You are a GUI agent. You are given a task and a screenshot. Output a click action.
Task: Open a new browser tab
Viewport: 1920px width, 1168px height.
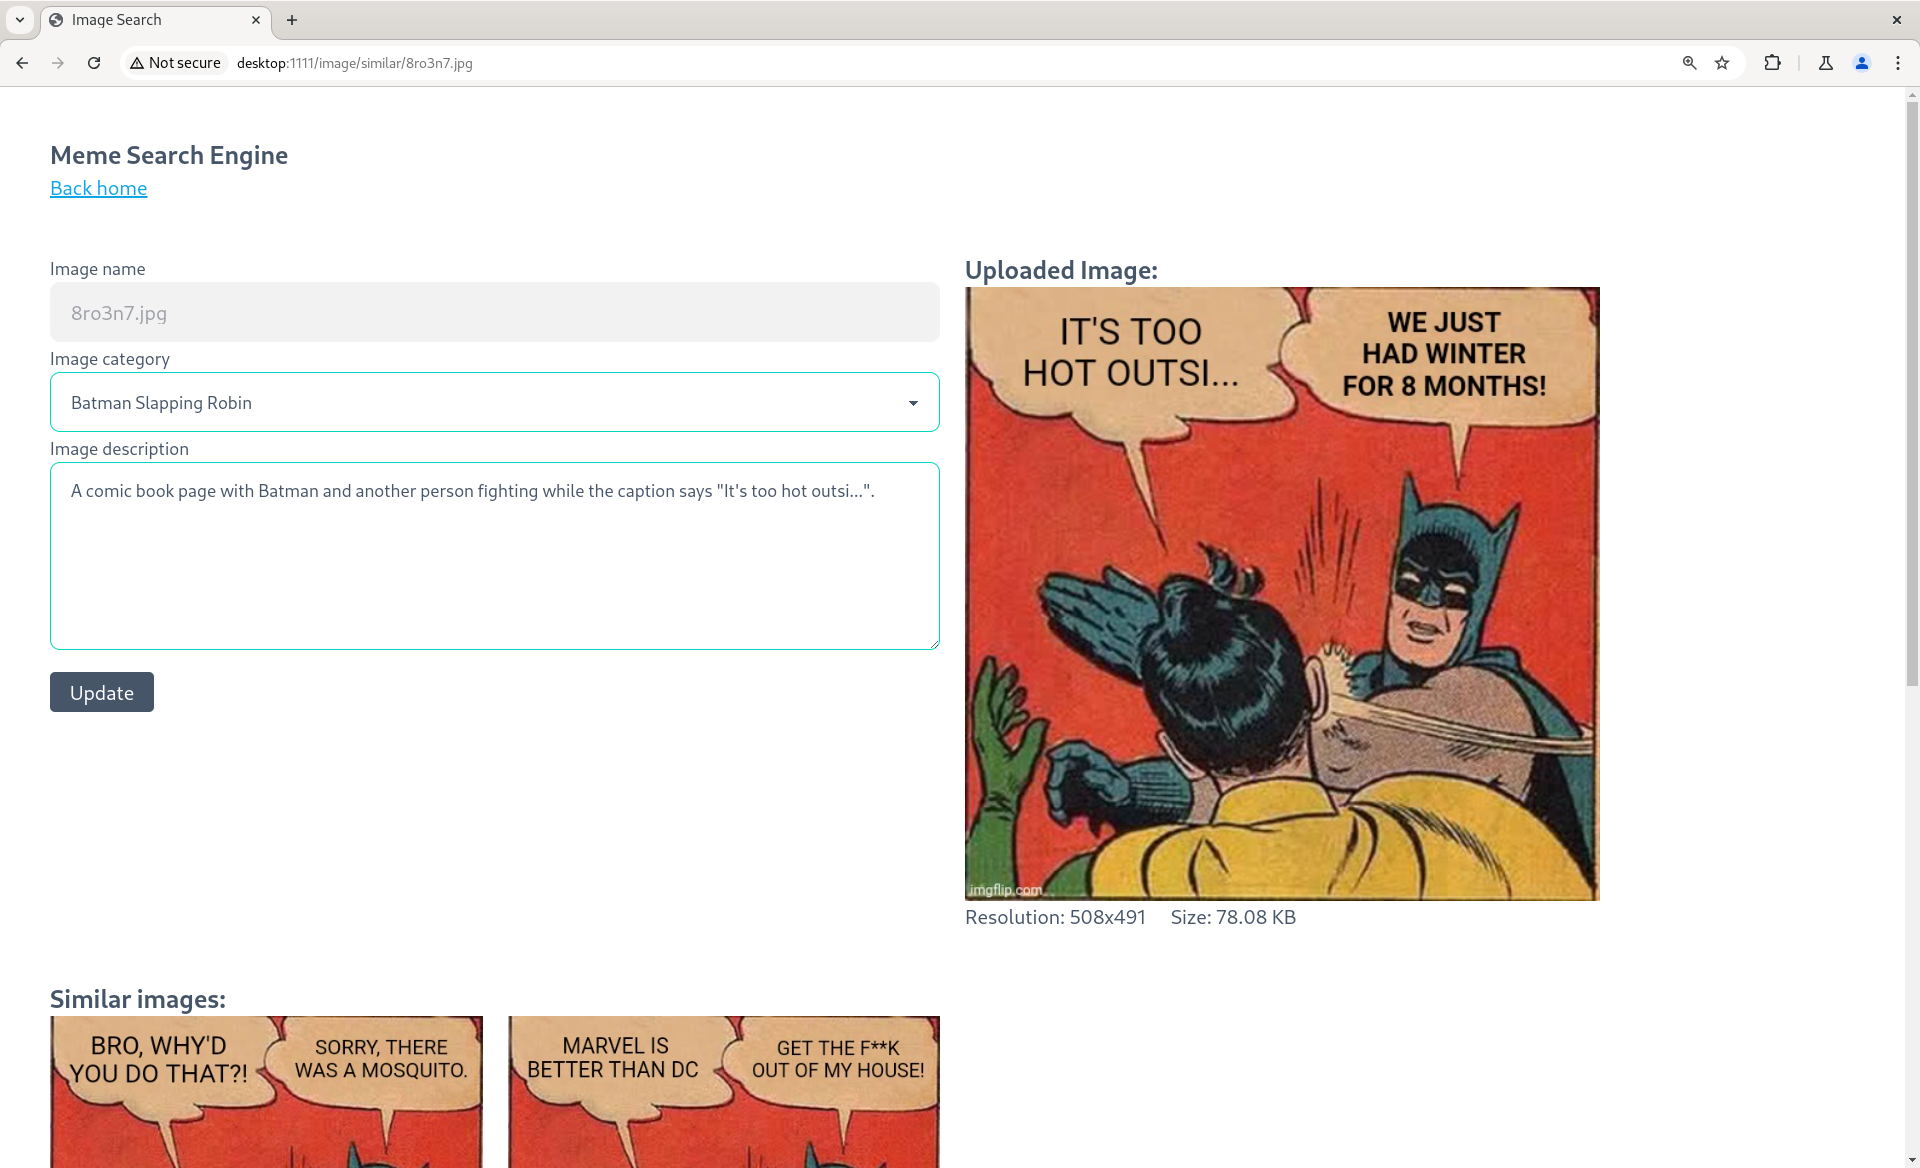291,20
